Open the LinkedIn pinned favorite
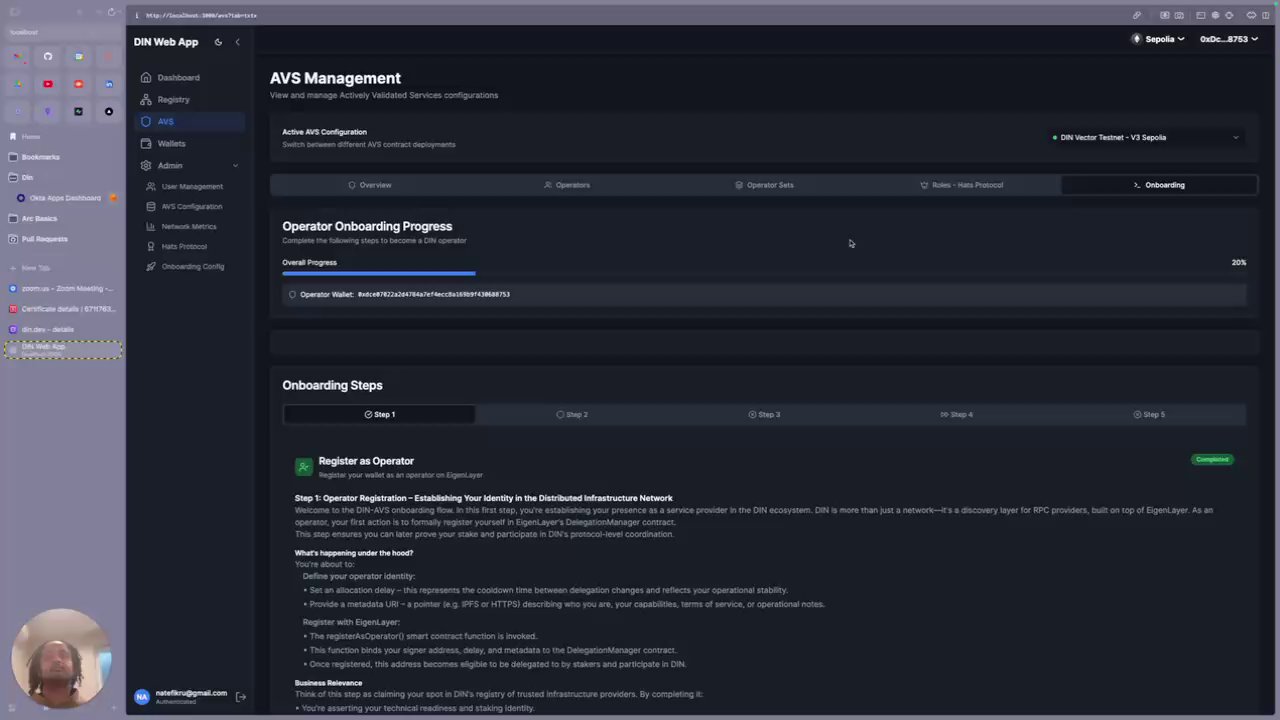Image resolution: width=1280 pixels, height=720 pixels. (109, 84)
